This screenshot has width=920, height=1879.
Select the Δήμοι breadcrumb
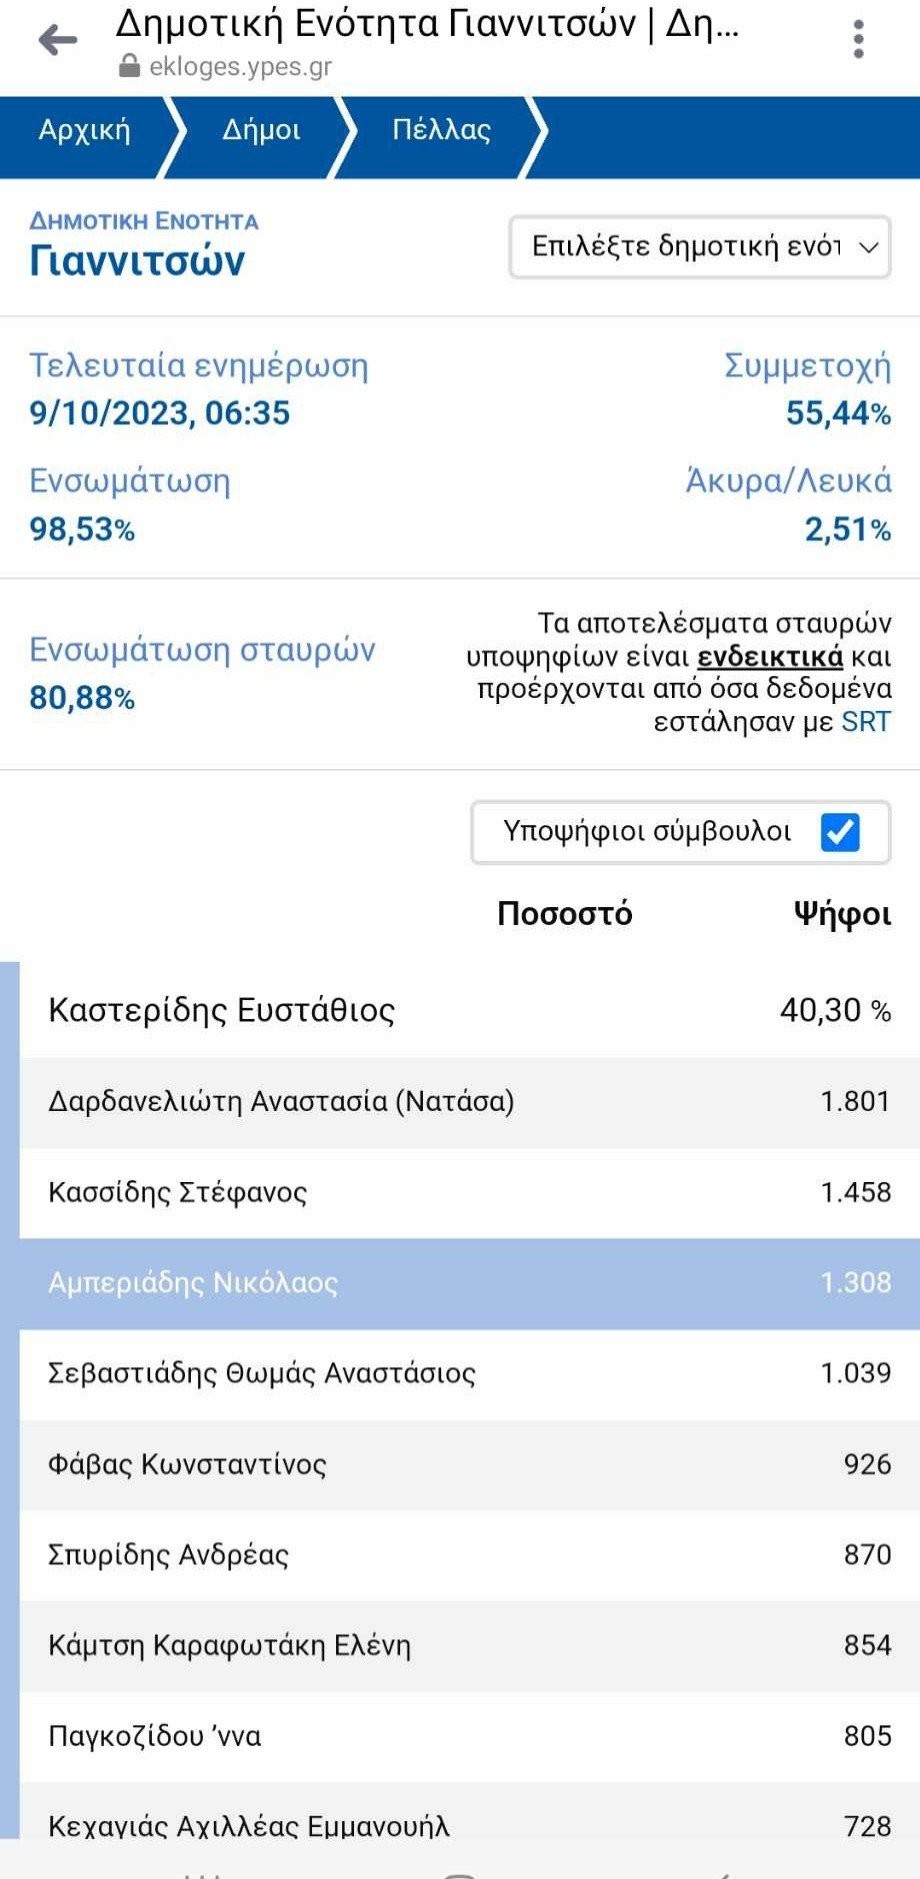(261, 131)
